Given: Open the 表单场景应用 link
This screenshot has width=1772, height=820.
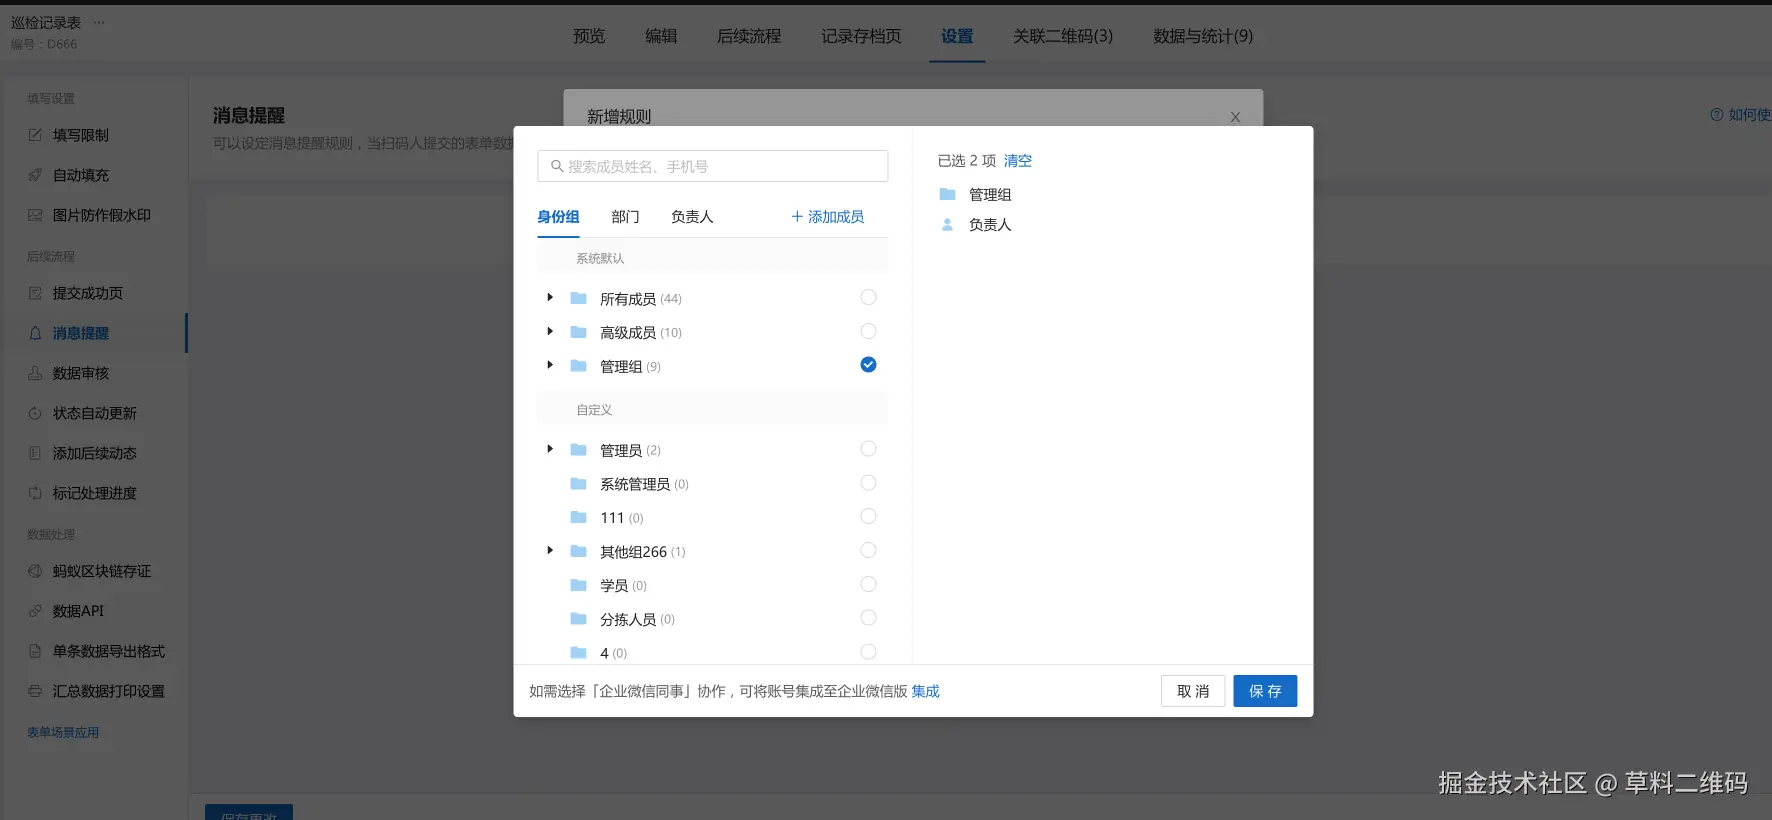Looking at the screenshot, I should (x=63, y=733).
